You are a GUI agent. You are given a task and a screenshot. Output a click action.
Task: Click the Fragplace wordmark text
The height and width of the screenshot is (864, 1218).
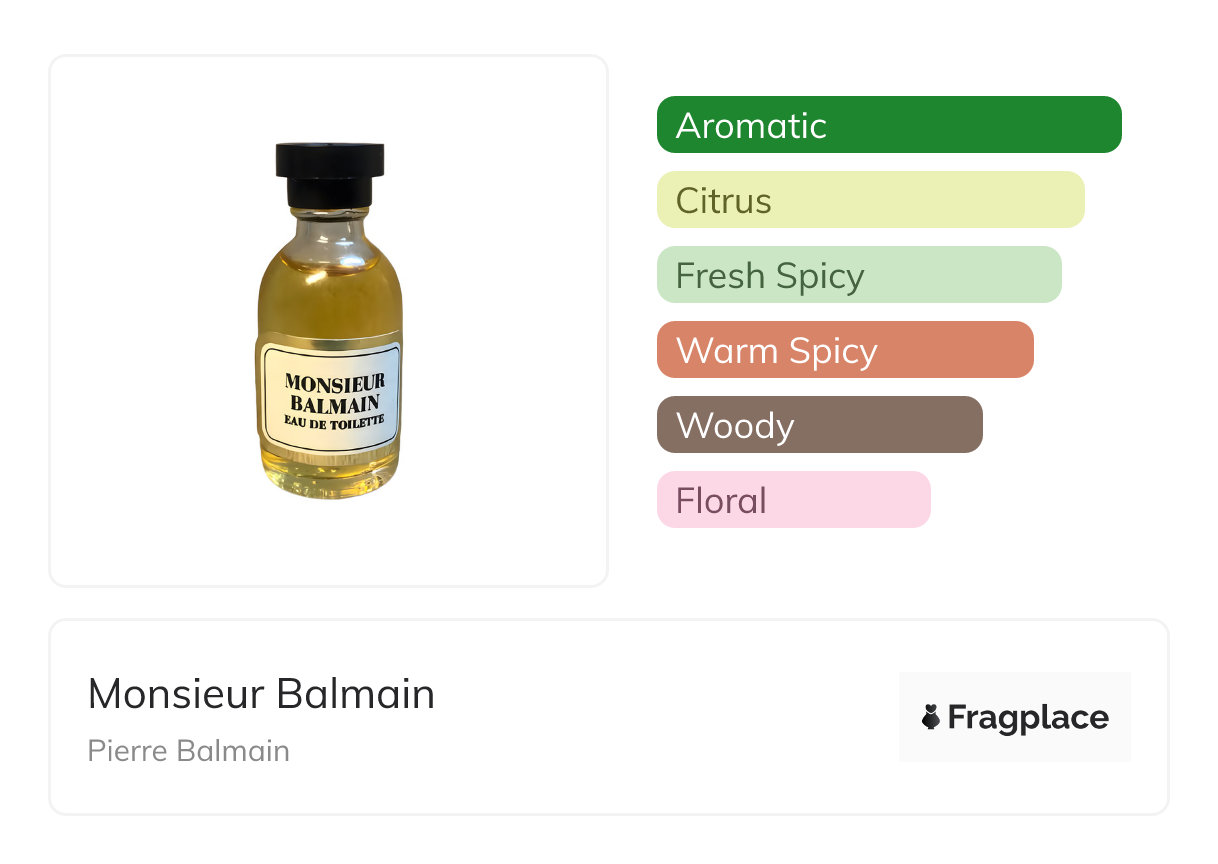tap(1028, 717)
